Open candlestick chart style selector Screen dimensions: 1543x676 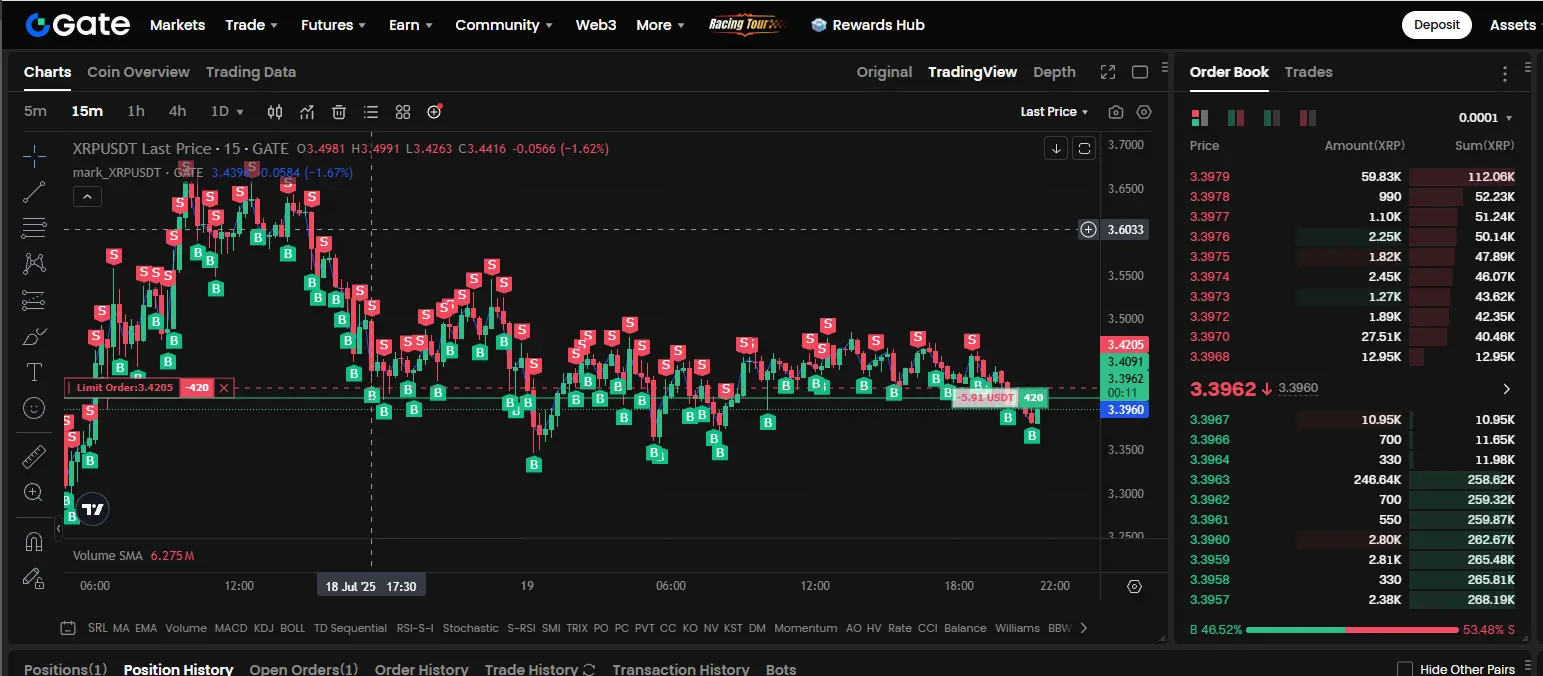click(275, 112)
